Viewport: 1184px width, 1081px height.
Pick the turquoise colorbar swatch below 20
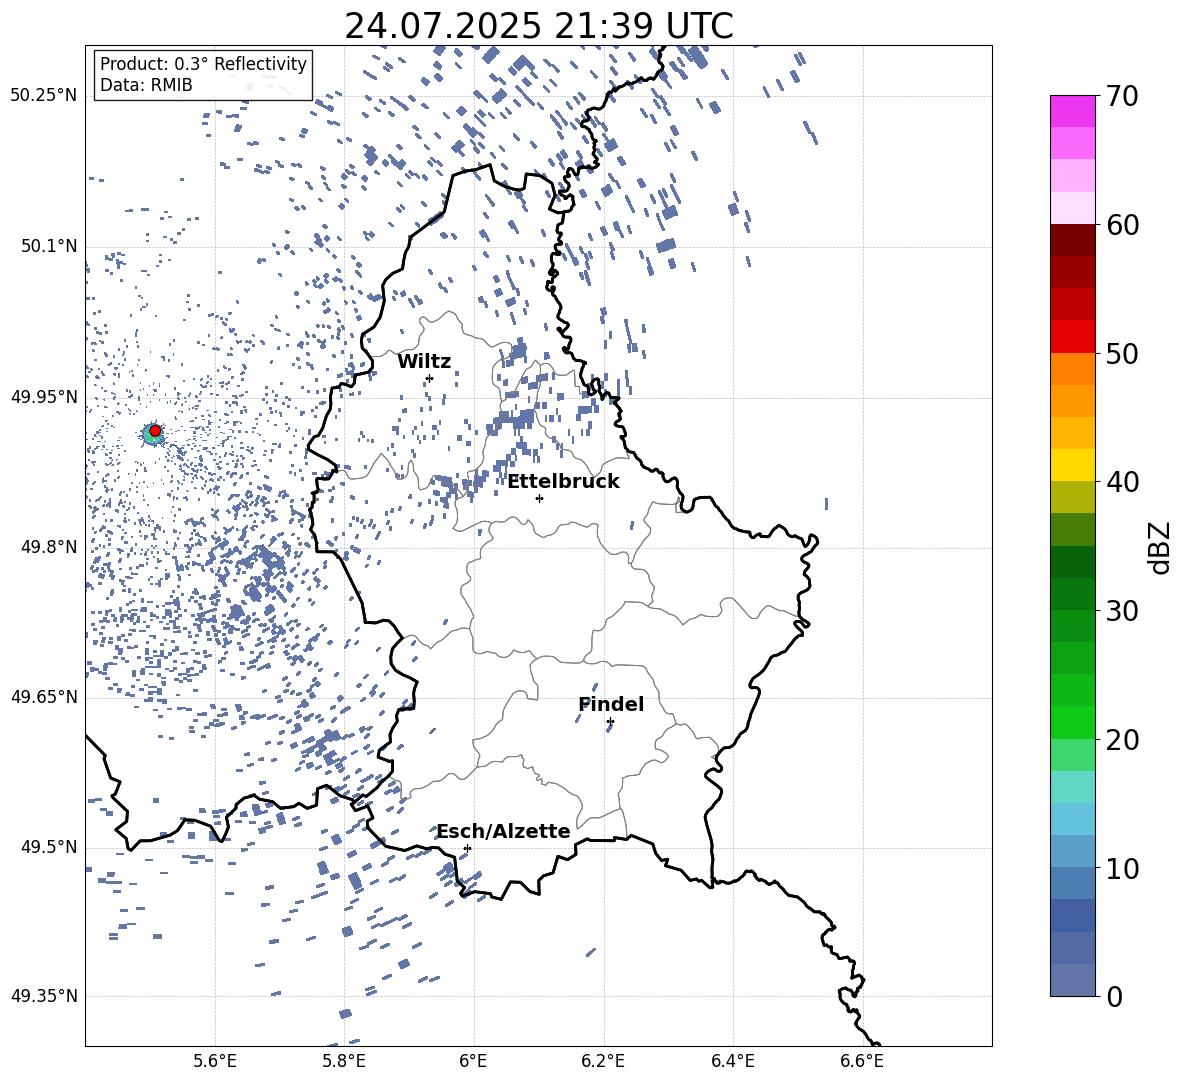[x=1073, y=787]
